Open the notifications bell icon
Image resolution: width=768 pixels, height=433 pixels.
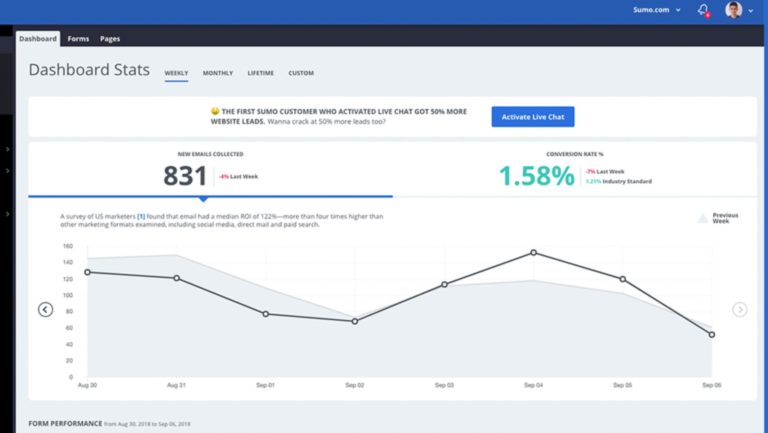[x=703, y=10]
